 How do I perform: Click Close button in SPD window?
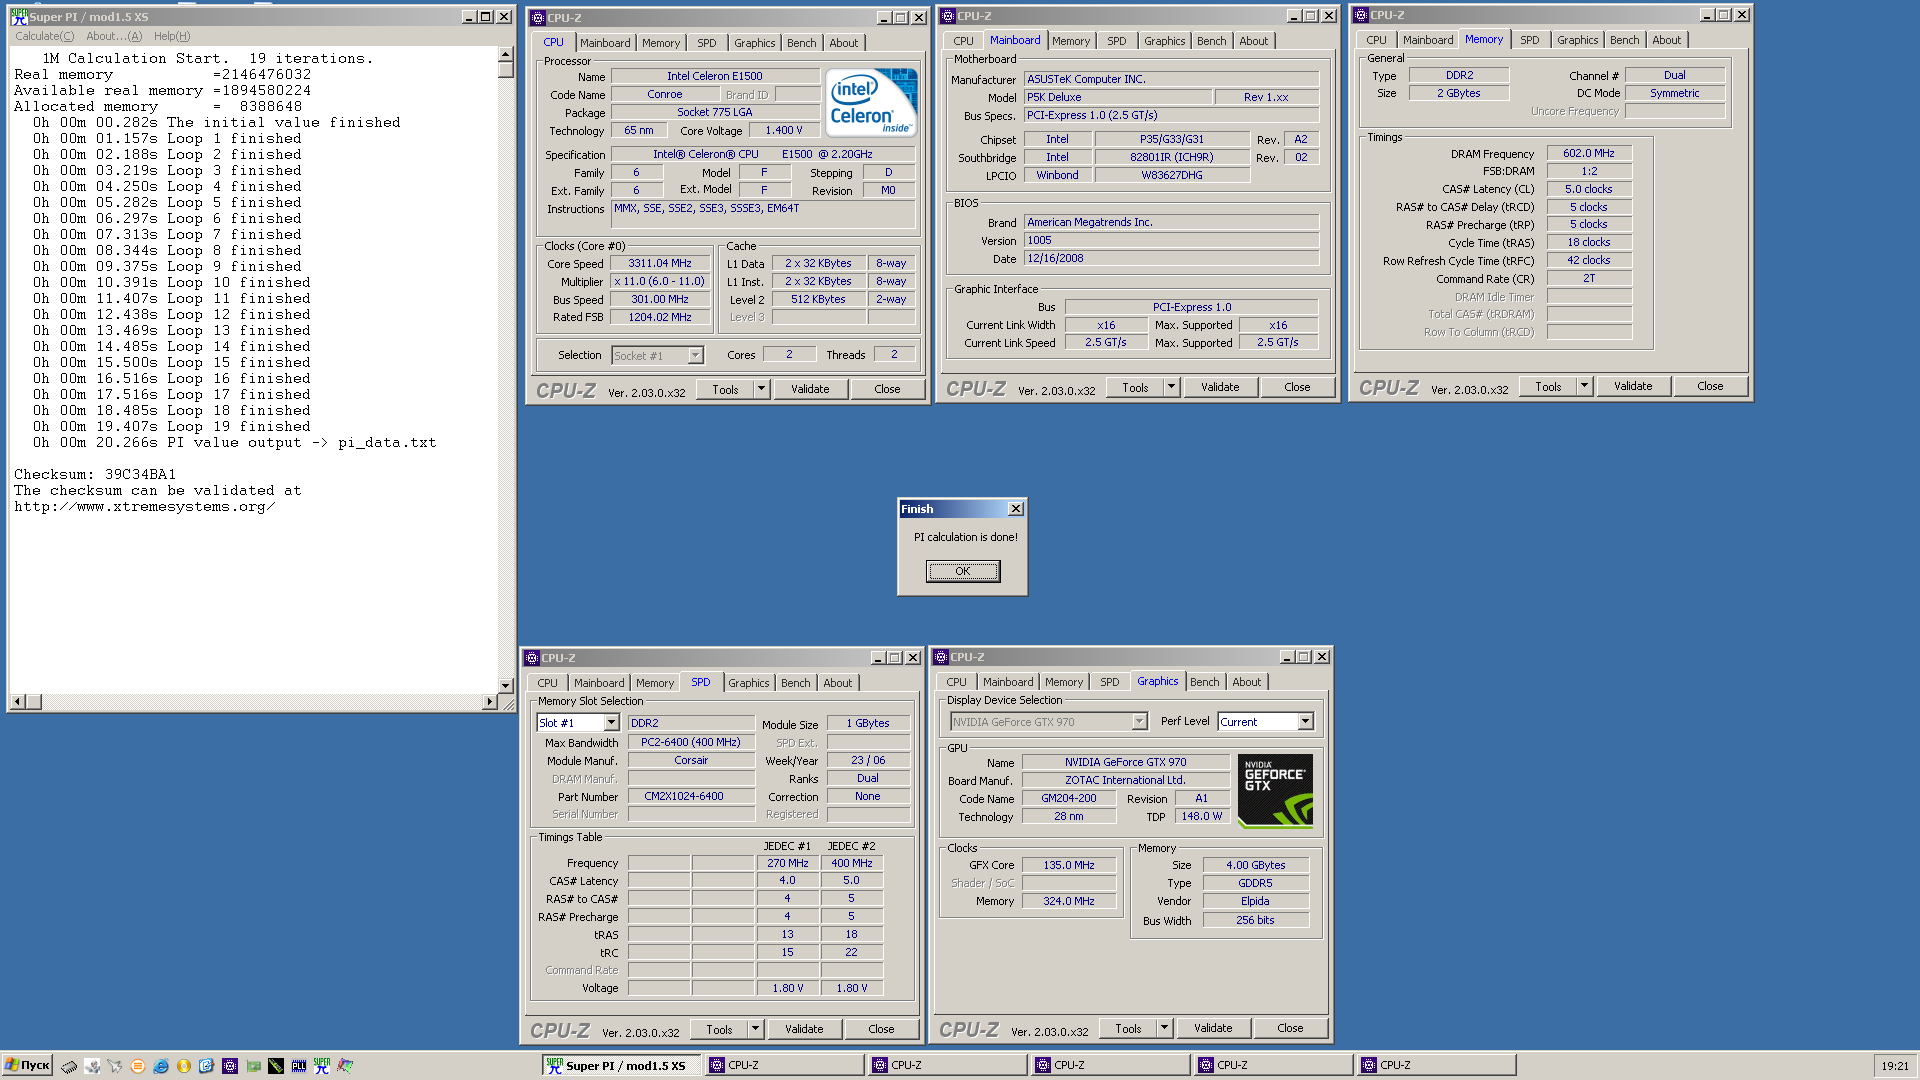[x=881, y=1029]
